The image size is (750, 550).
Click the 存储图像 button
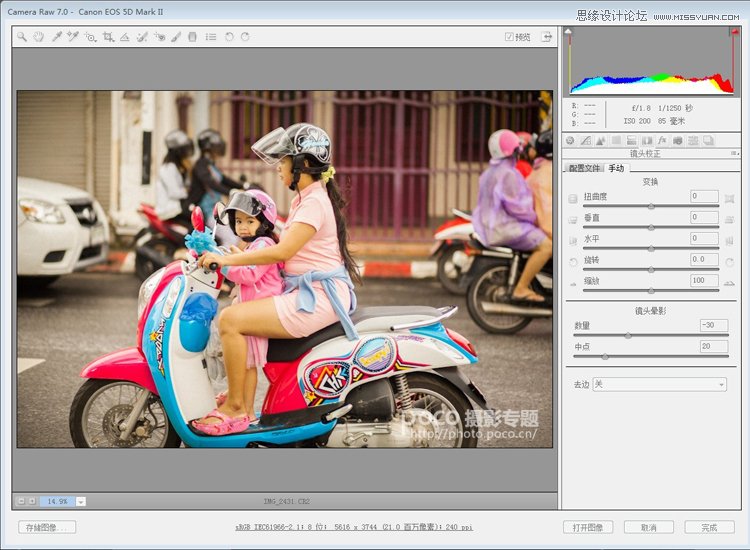pyautogui.click(x=47, y=527)
